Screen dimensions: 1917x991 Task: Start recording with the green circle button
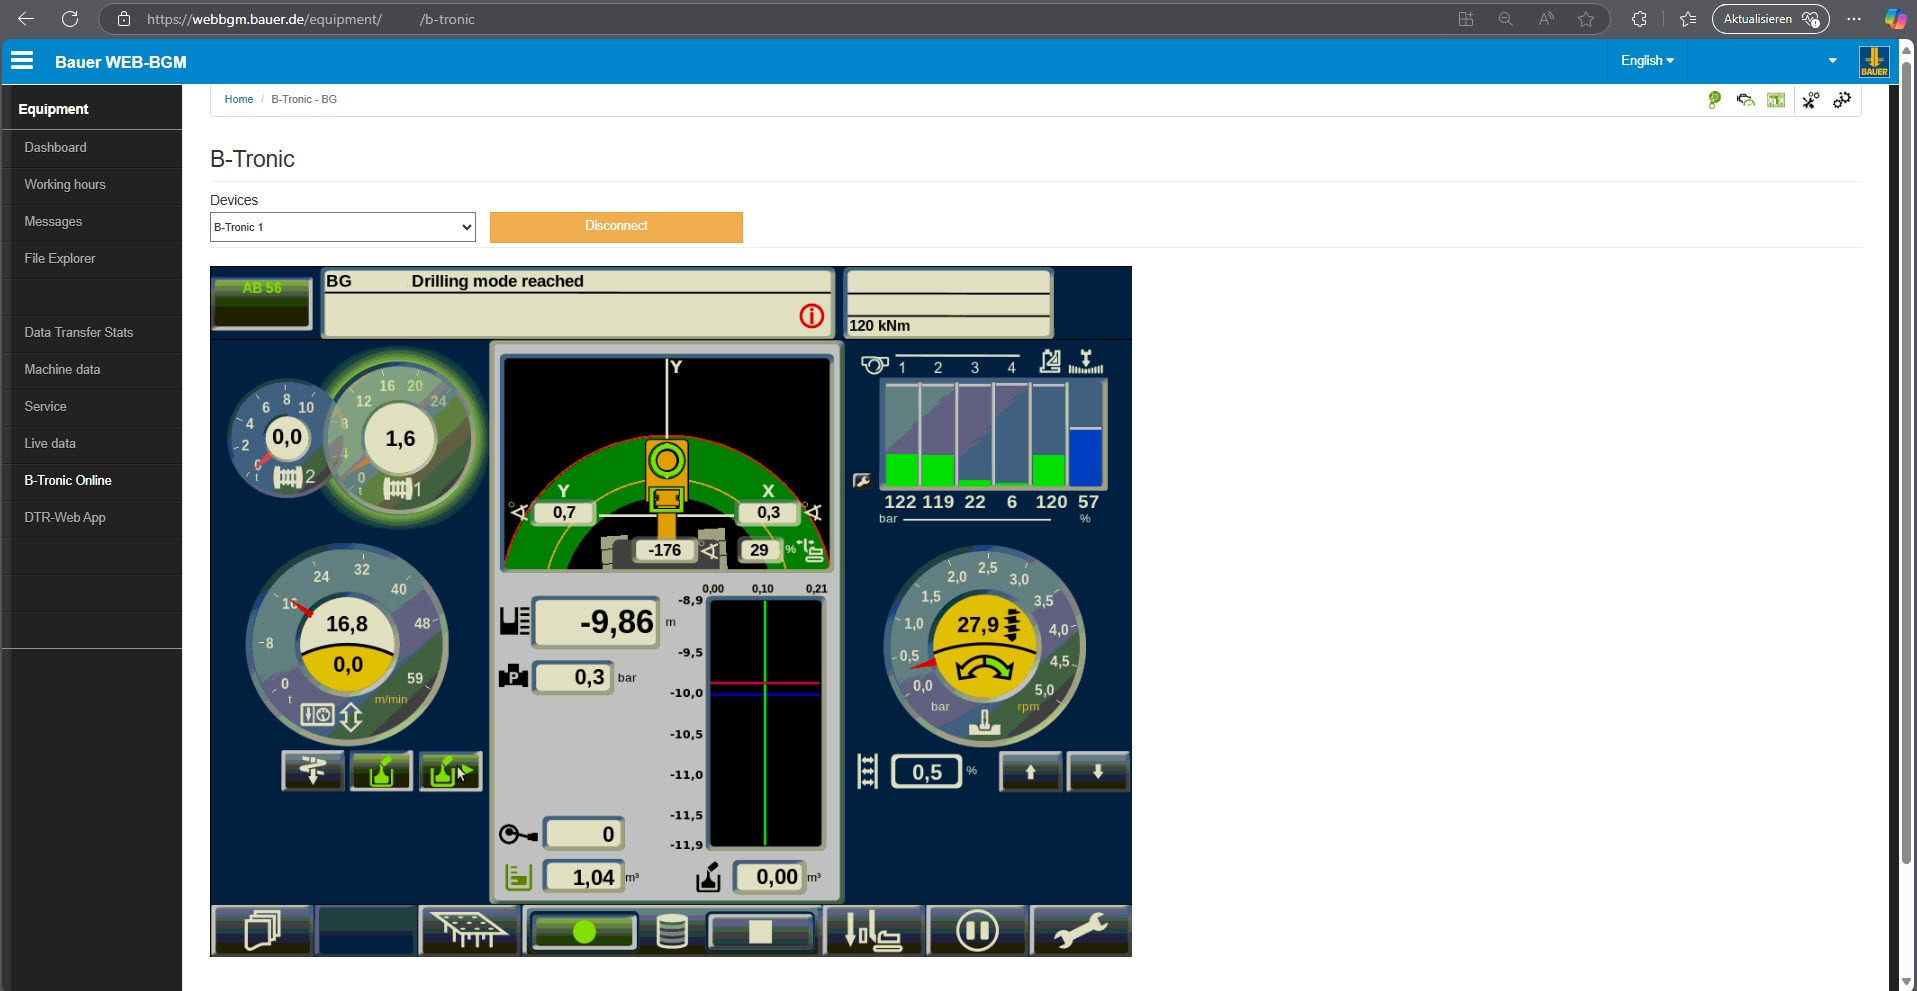click(x=584, y=932)
